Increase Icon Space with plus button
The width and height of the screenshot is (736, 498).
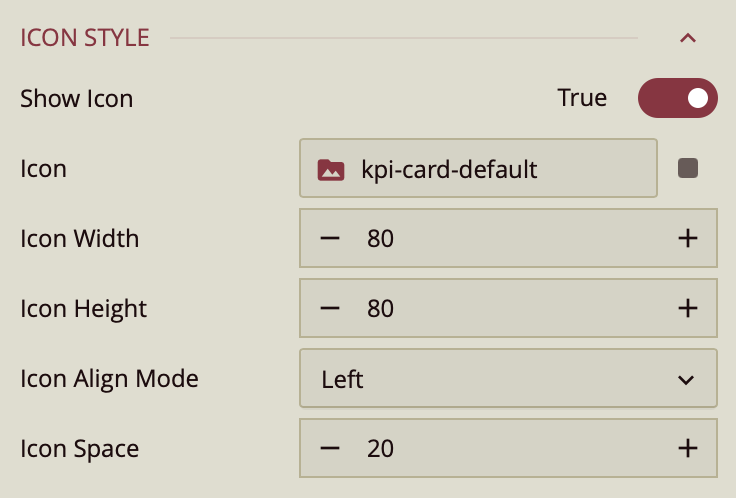point(687,449)
